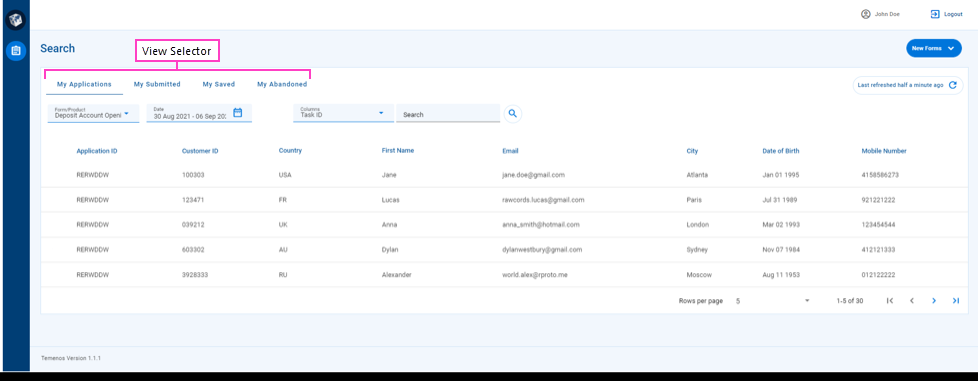Click the Temenos Version 1.1.1 footer text
This screenshot has height=381, width=978.
coord(71,359)
